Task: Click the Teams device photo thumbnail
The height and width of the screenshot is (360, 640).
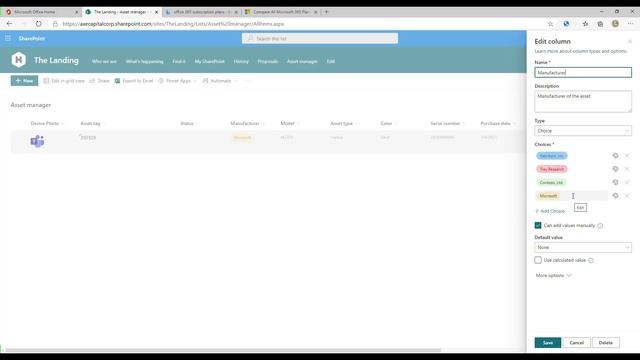Action: tap(37, 141)
